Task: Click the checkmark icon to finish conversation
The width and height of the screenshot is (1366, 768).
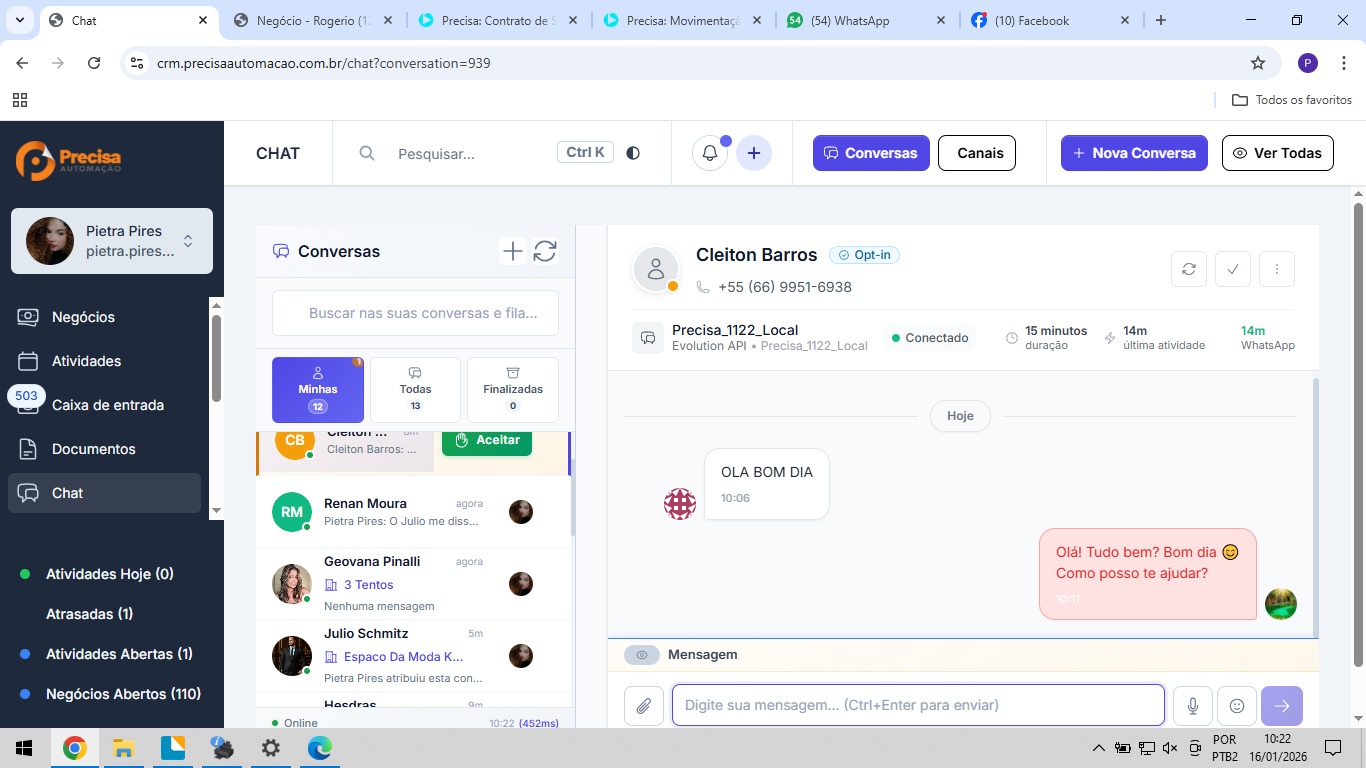Action: pos(1232,269)
